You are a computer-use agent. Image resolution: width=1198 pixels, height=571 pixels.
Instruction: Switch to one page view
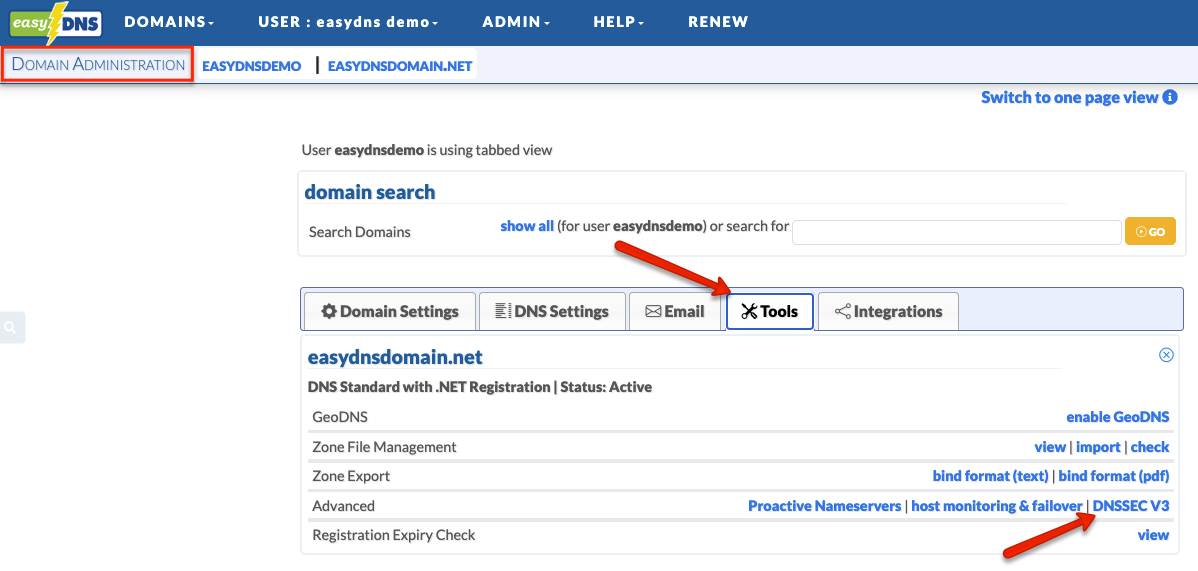pos(1069,97)
